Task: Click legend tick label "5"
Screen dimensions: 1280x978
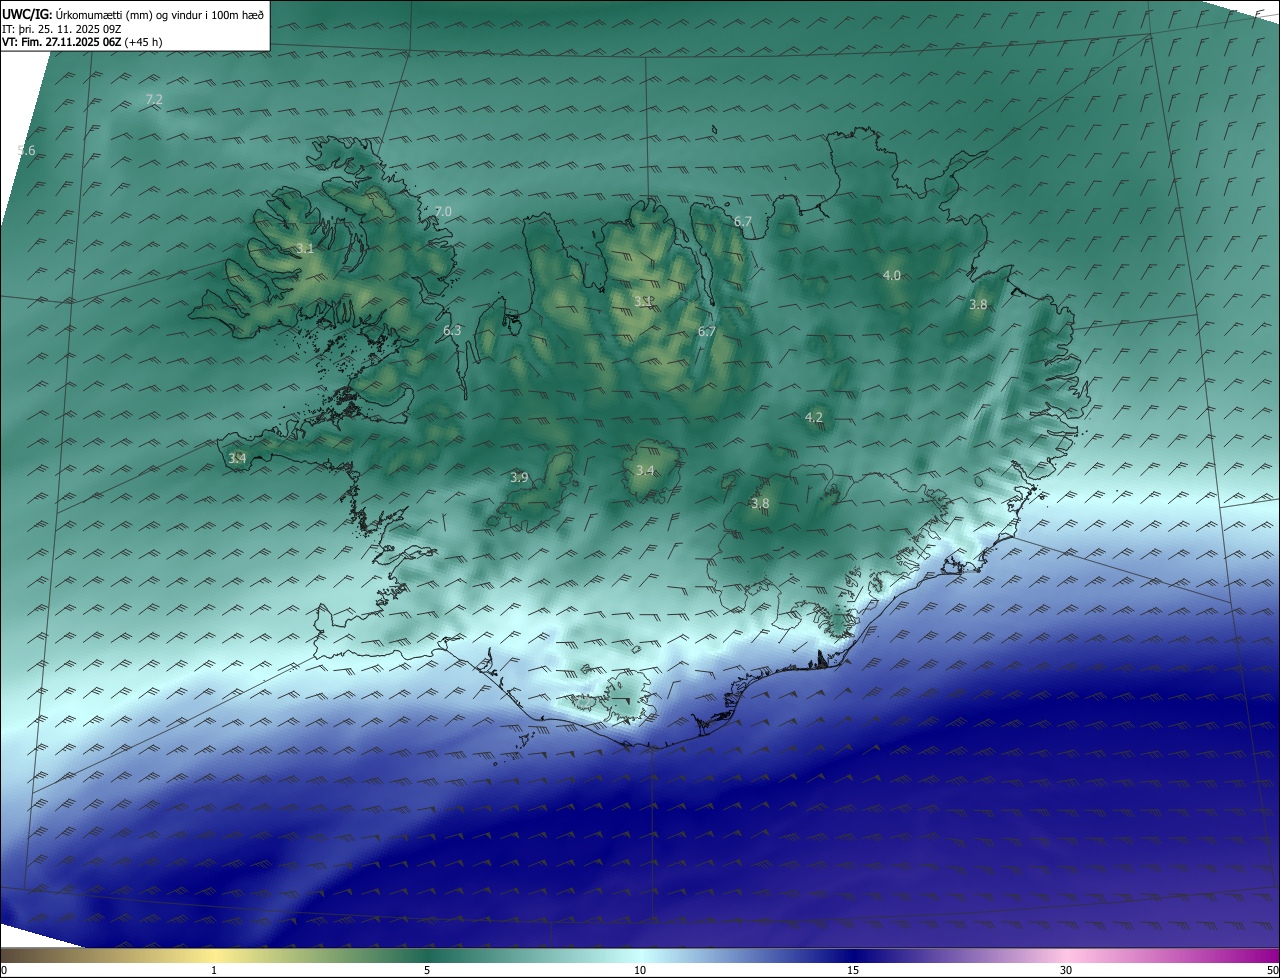Action: coord(427,970)
